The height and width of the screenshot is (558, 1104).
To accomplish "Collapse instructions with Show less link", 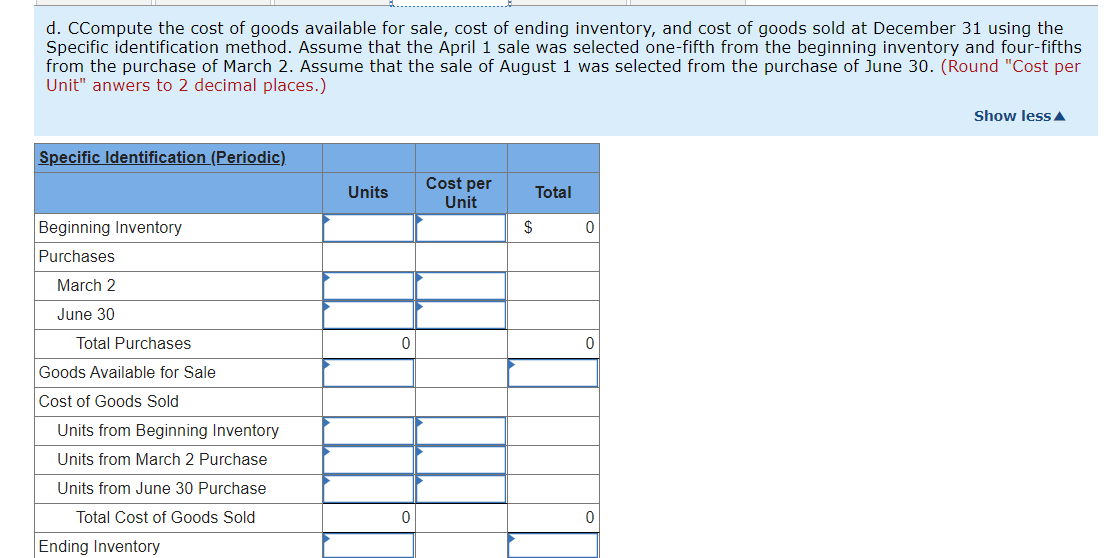I will pos(1020,116).
